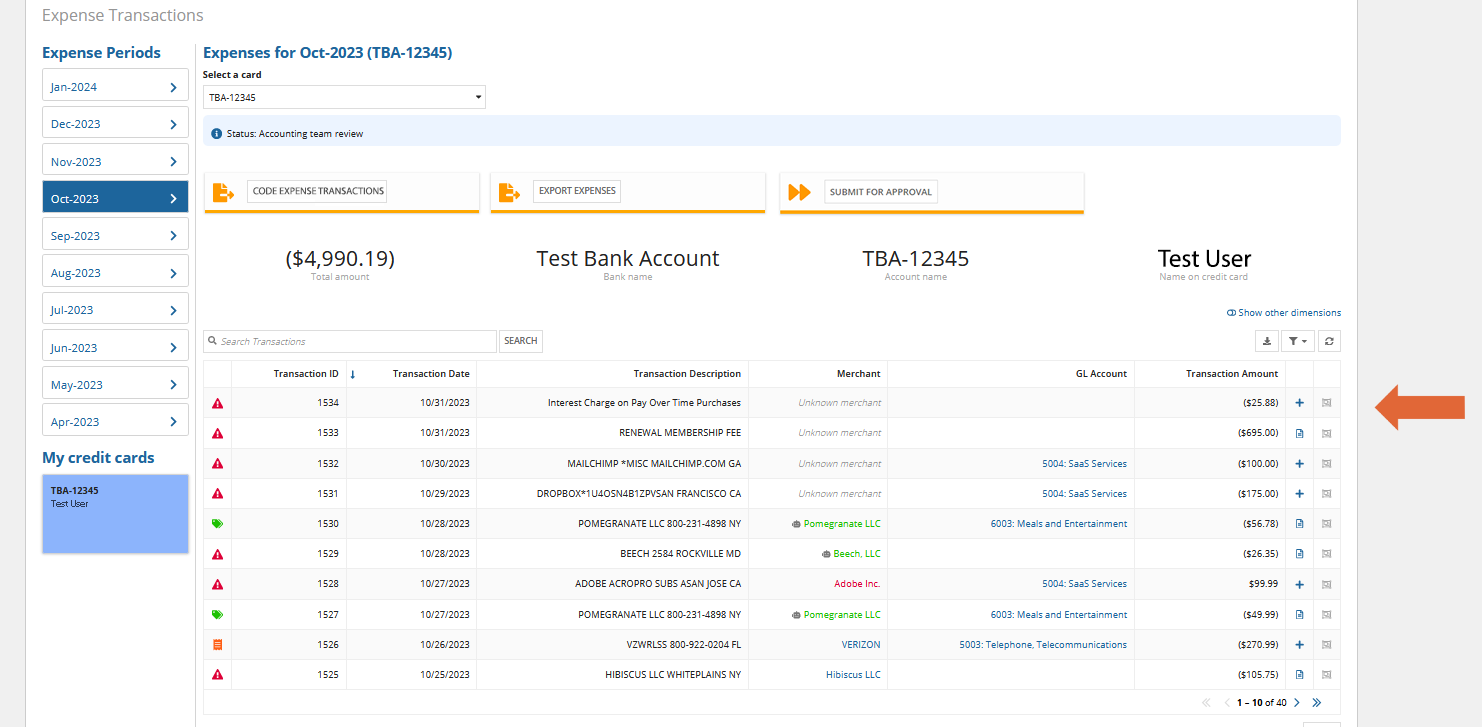1482x727 pixels.
Task: Click Transaction Date column header
Action: pos(431,374)
